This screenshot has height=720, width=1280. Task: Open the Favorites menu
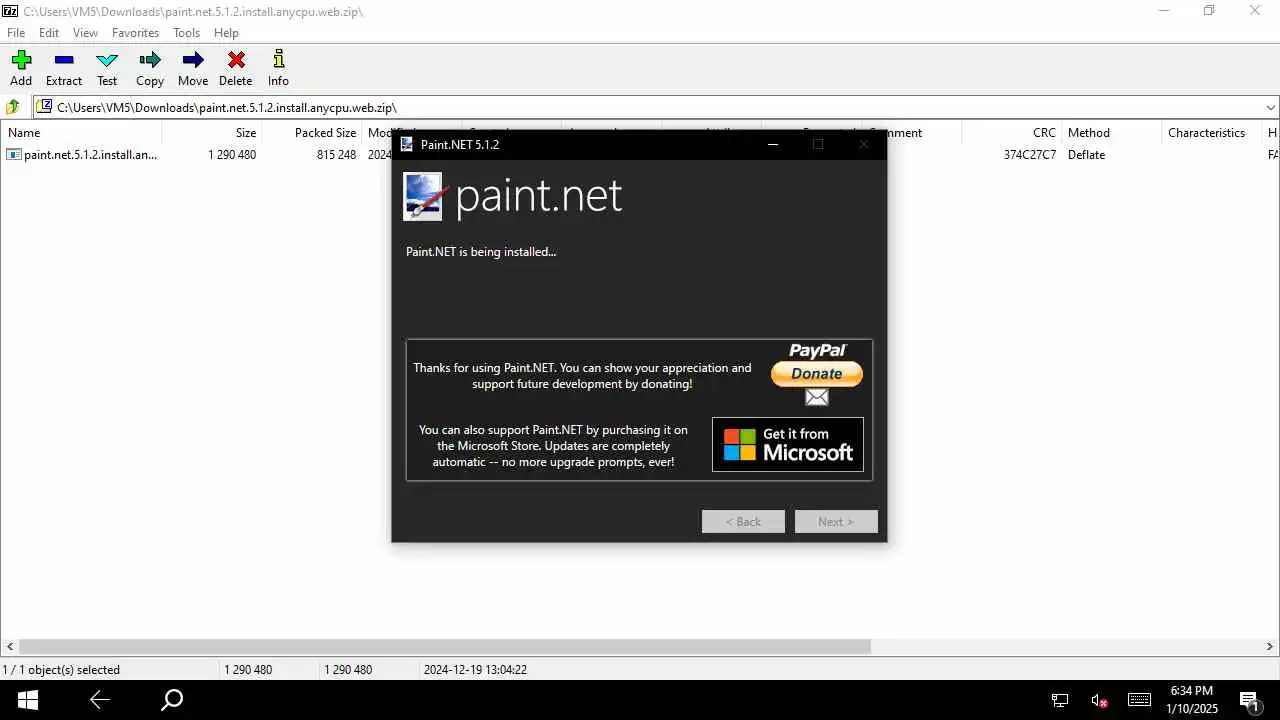click(x=135, y=33)
